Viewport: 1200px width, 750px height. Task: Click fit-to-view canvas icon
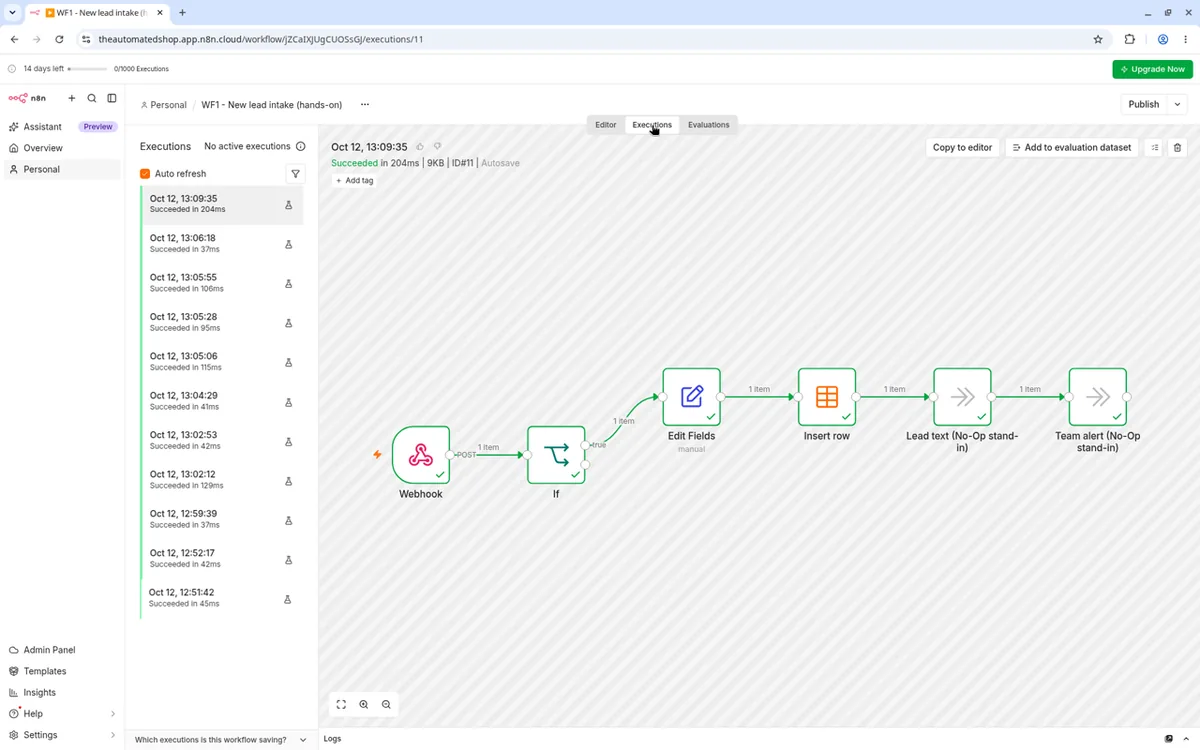point(341,704)
